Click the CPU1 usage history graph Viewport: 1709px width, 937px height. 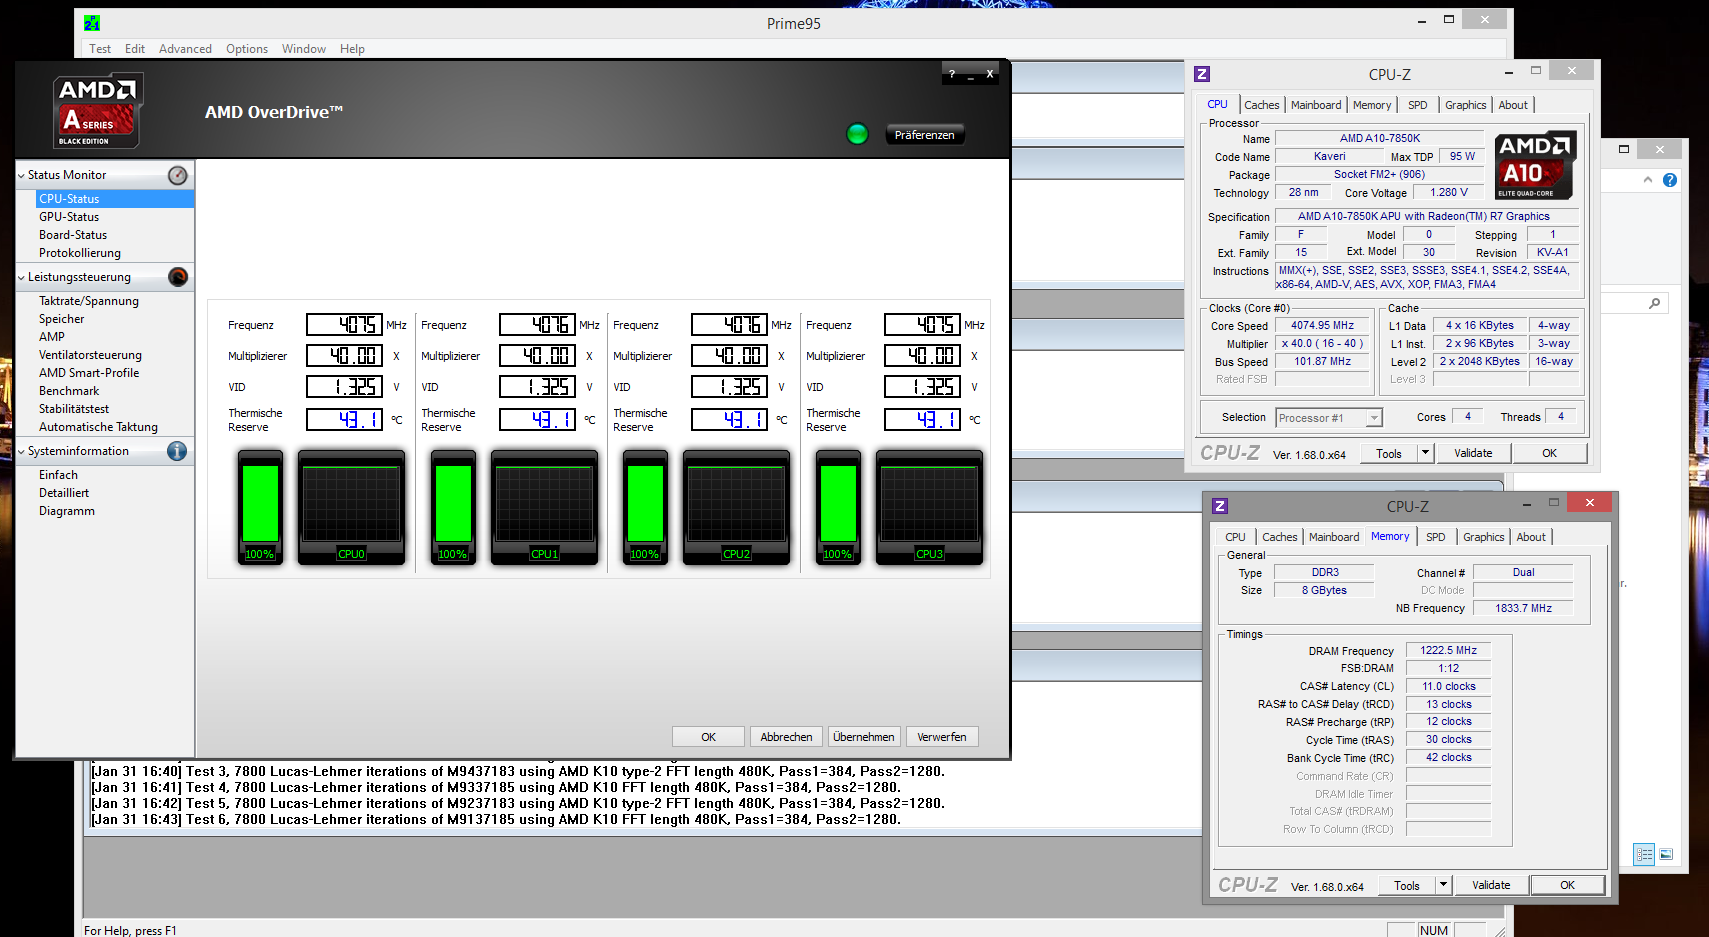(x=544, y=508)
